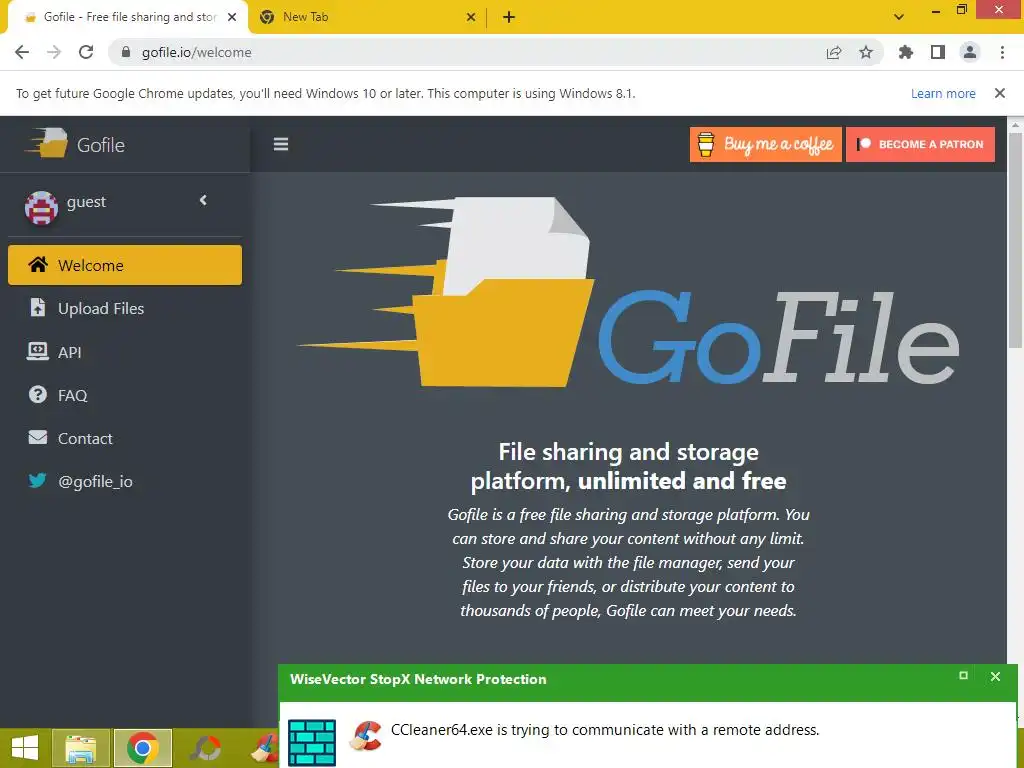Click the FAQ question mark icon
1024x768 pixels.
pos(38,394)
